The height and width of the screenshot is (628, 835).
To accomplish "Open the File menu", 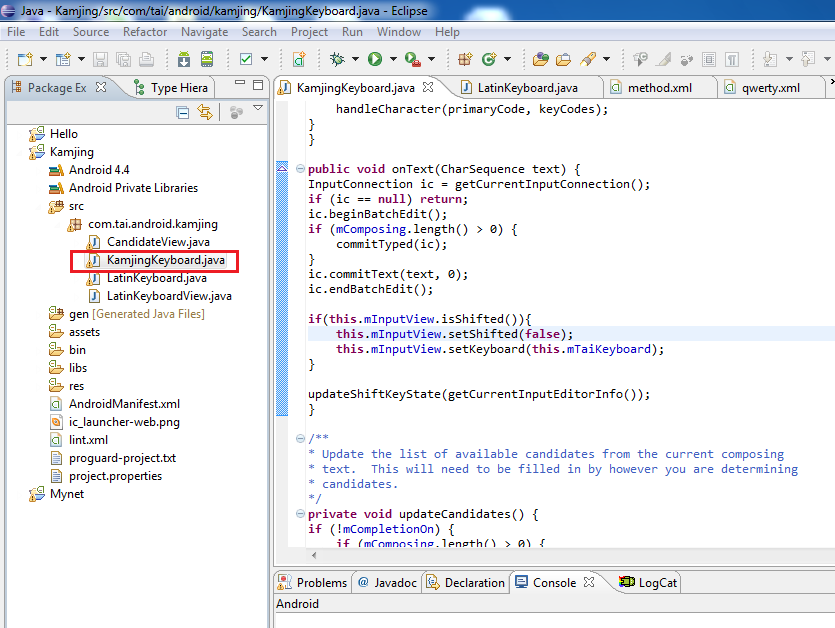I will pyautogui.click(x=16, y=32).
